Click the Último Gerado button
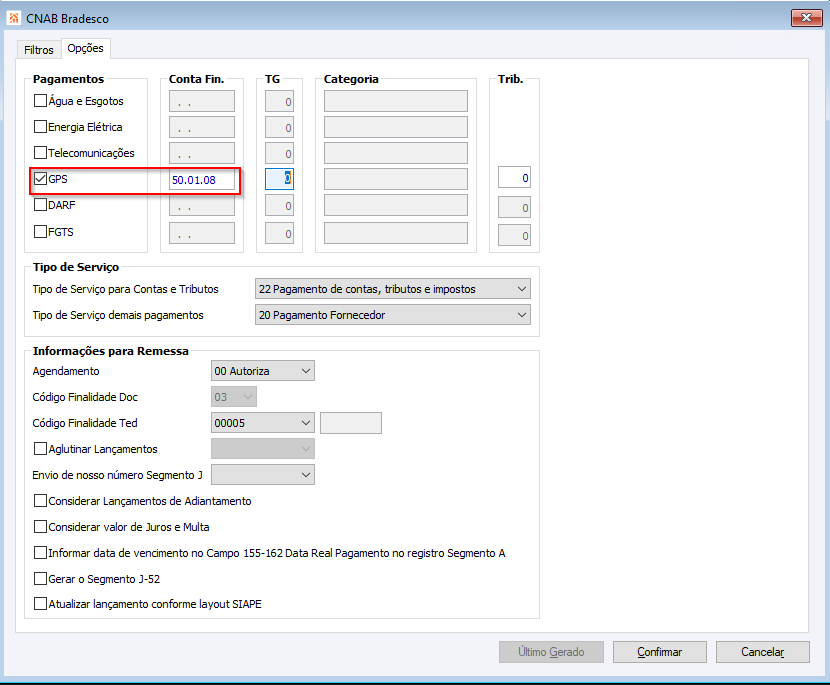The height and width of the screenshot is (685, 830). click(551, 652)
